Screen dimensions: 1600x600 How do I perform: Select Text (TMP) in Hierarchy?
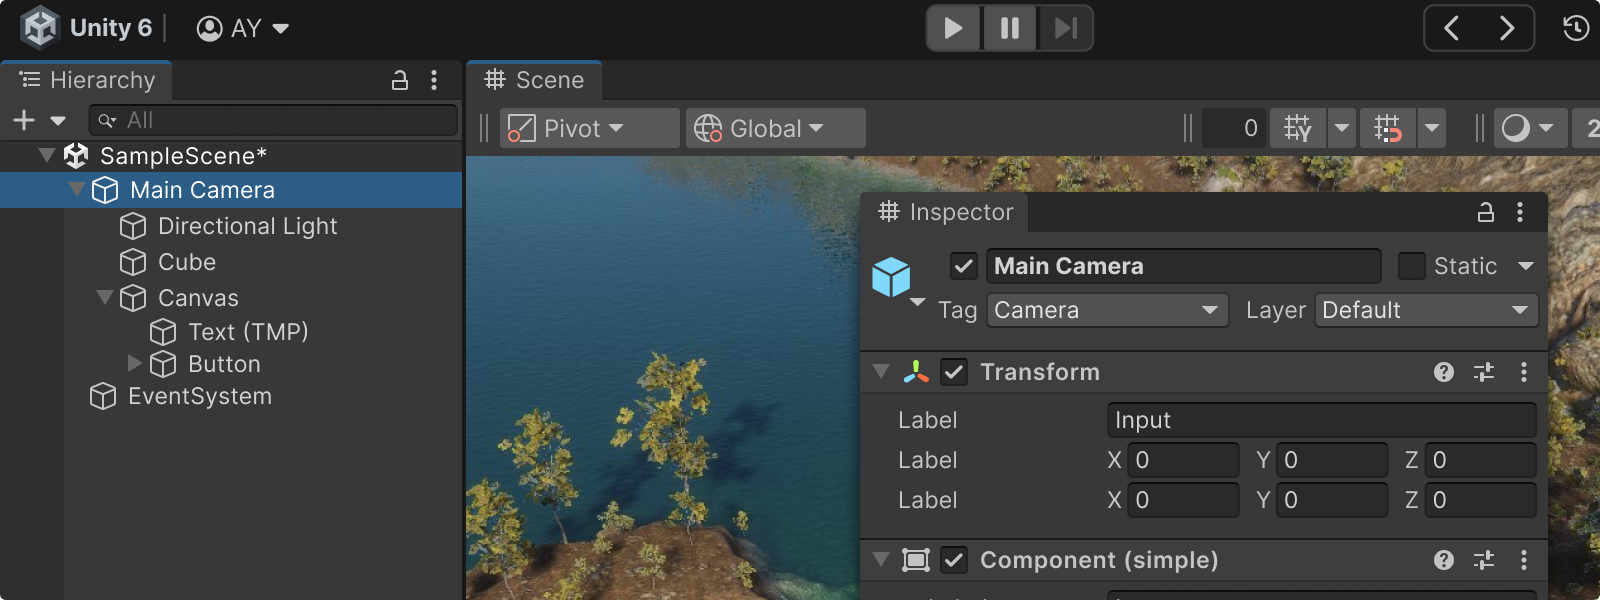tap(248, 332)
